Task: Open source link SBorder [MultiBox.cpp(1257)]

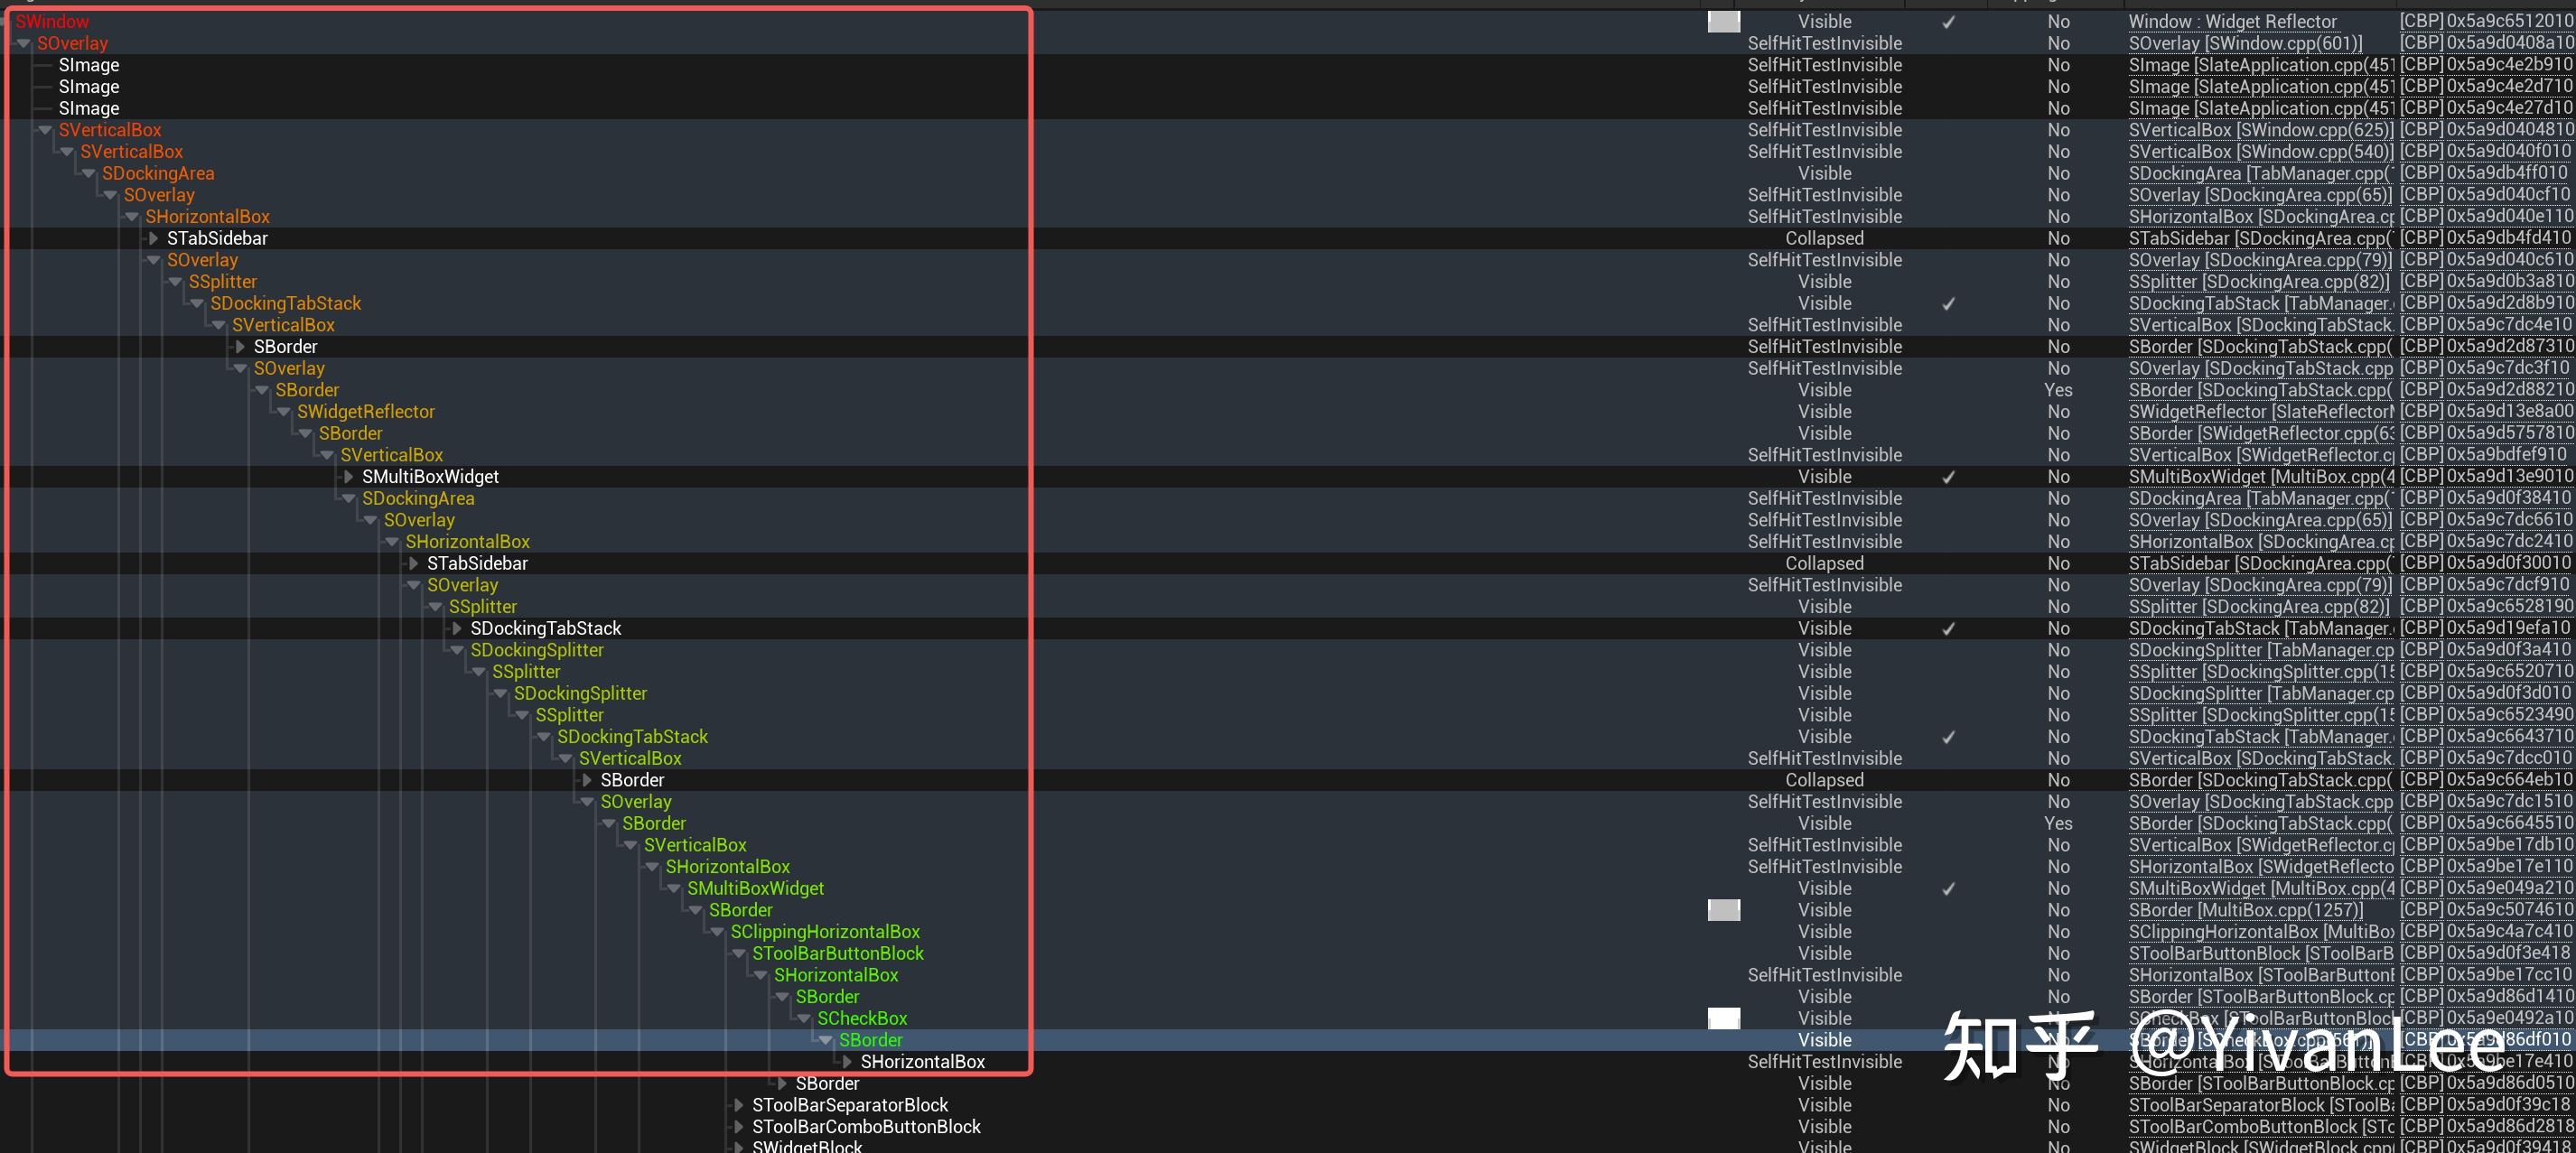Action: pyautogui.click(x=2245, y=910)
